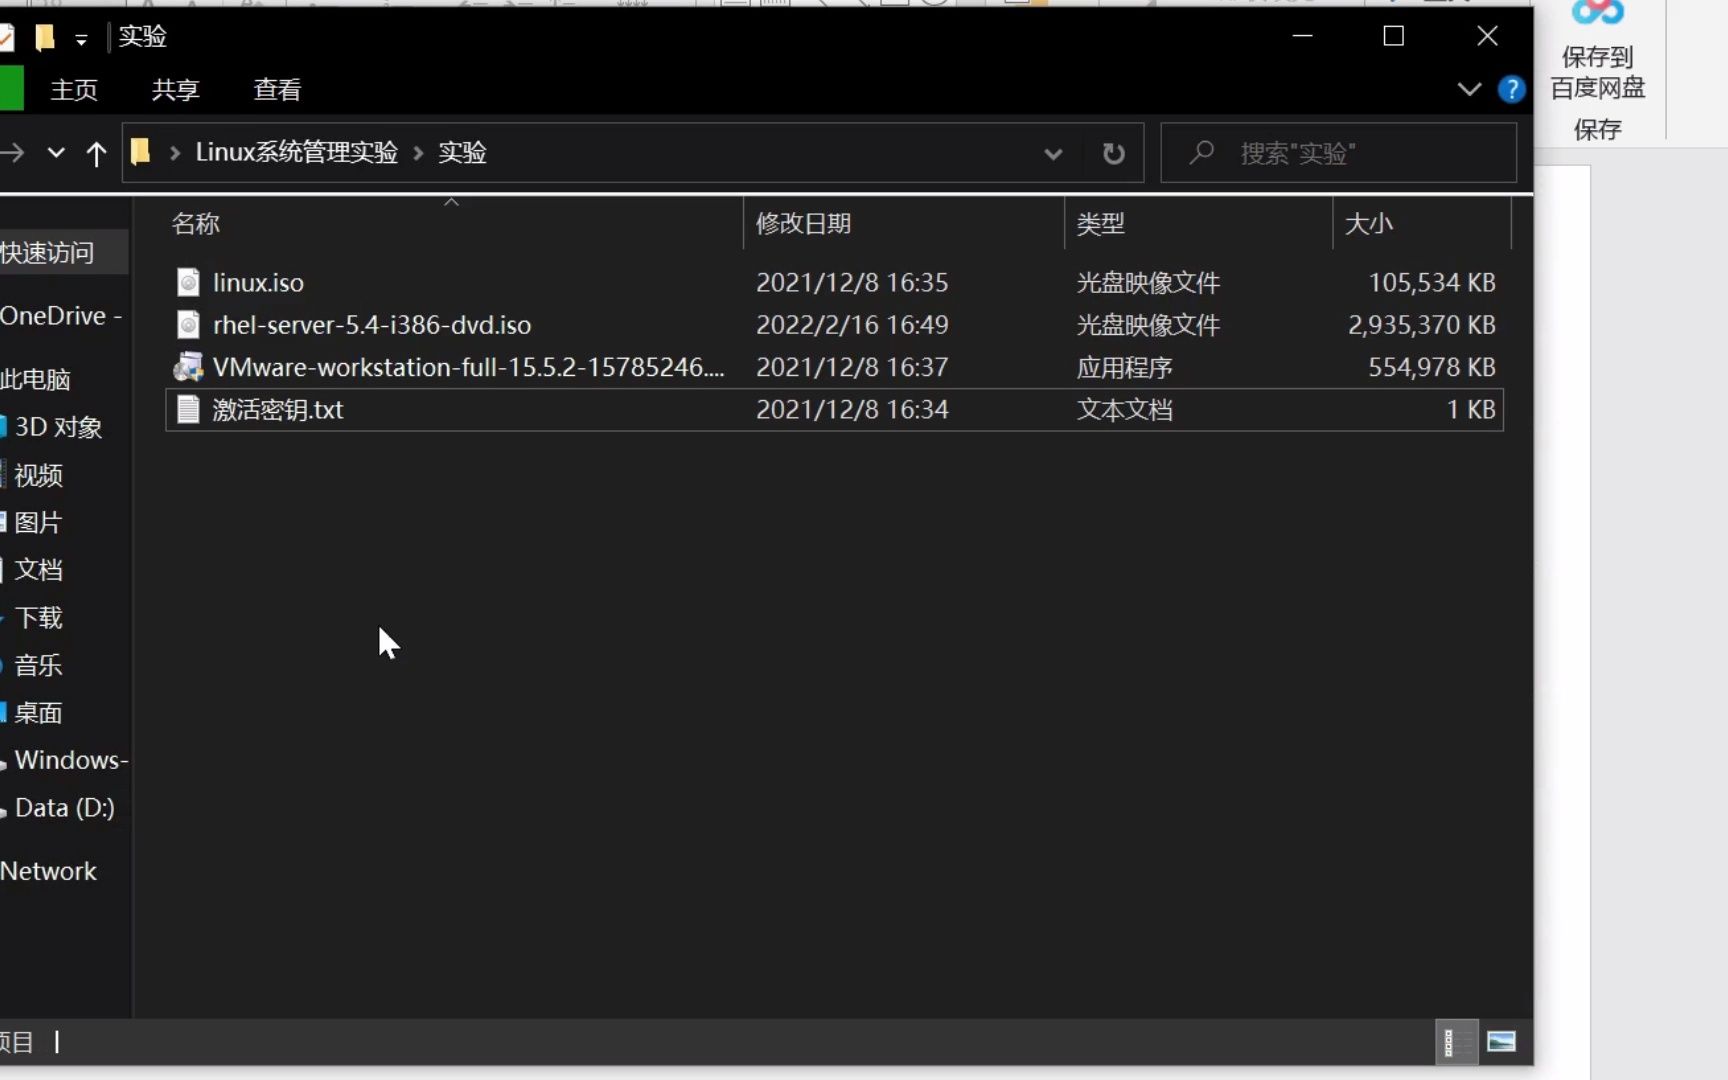Select the linux.iso file icon

(188, 282)
